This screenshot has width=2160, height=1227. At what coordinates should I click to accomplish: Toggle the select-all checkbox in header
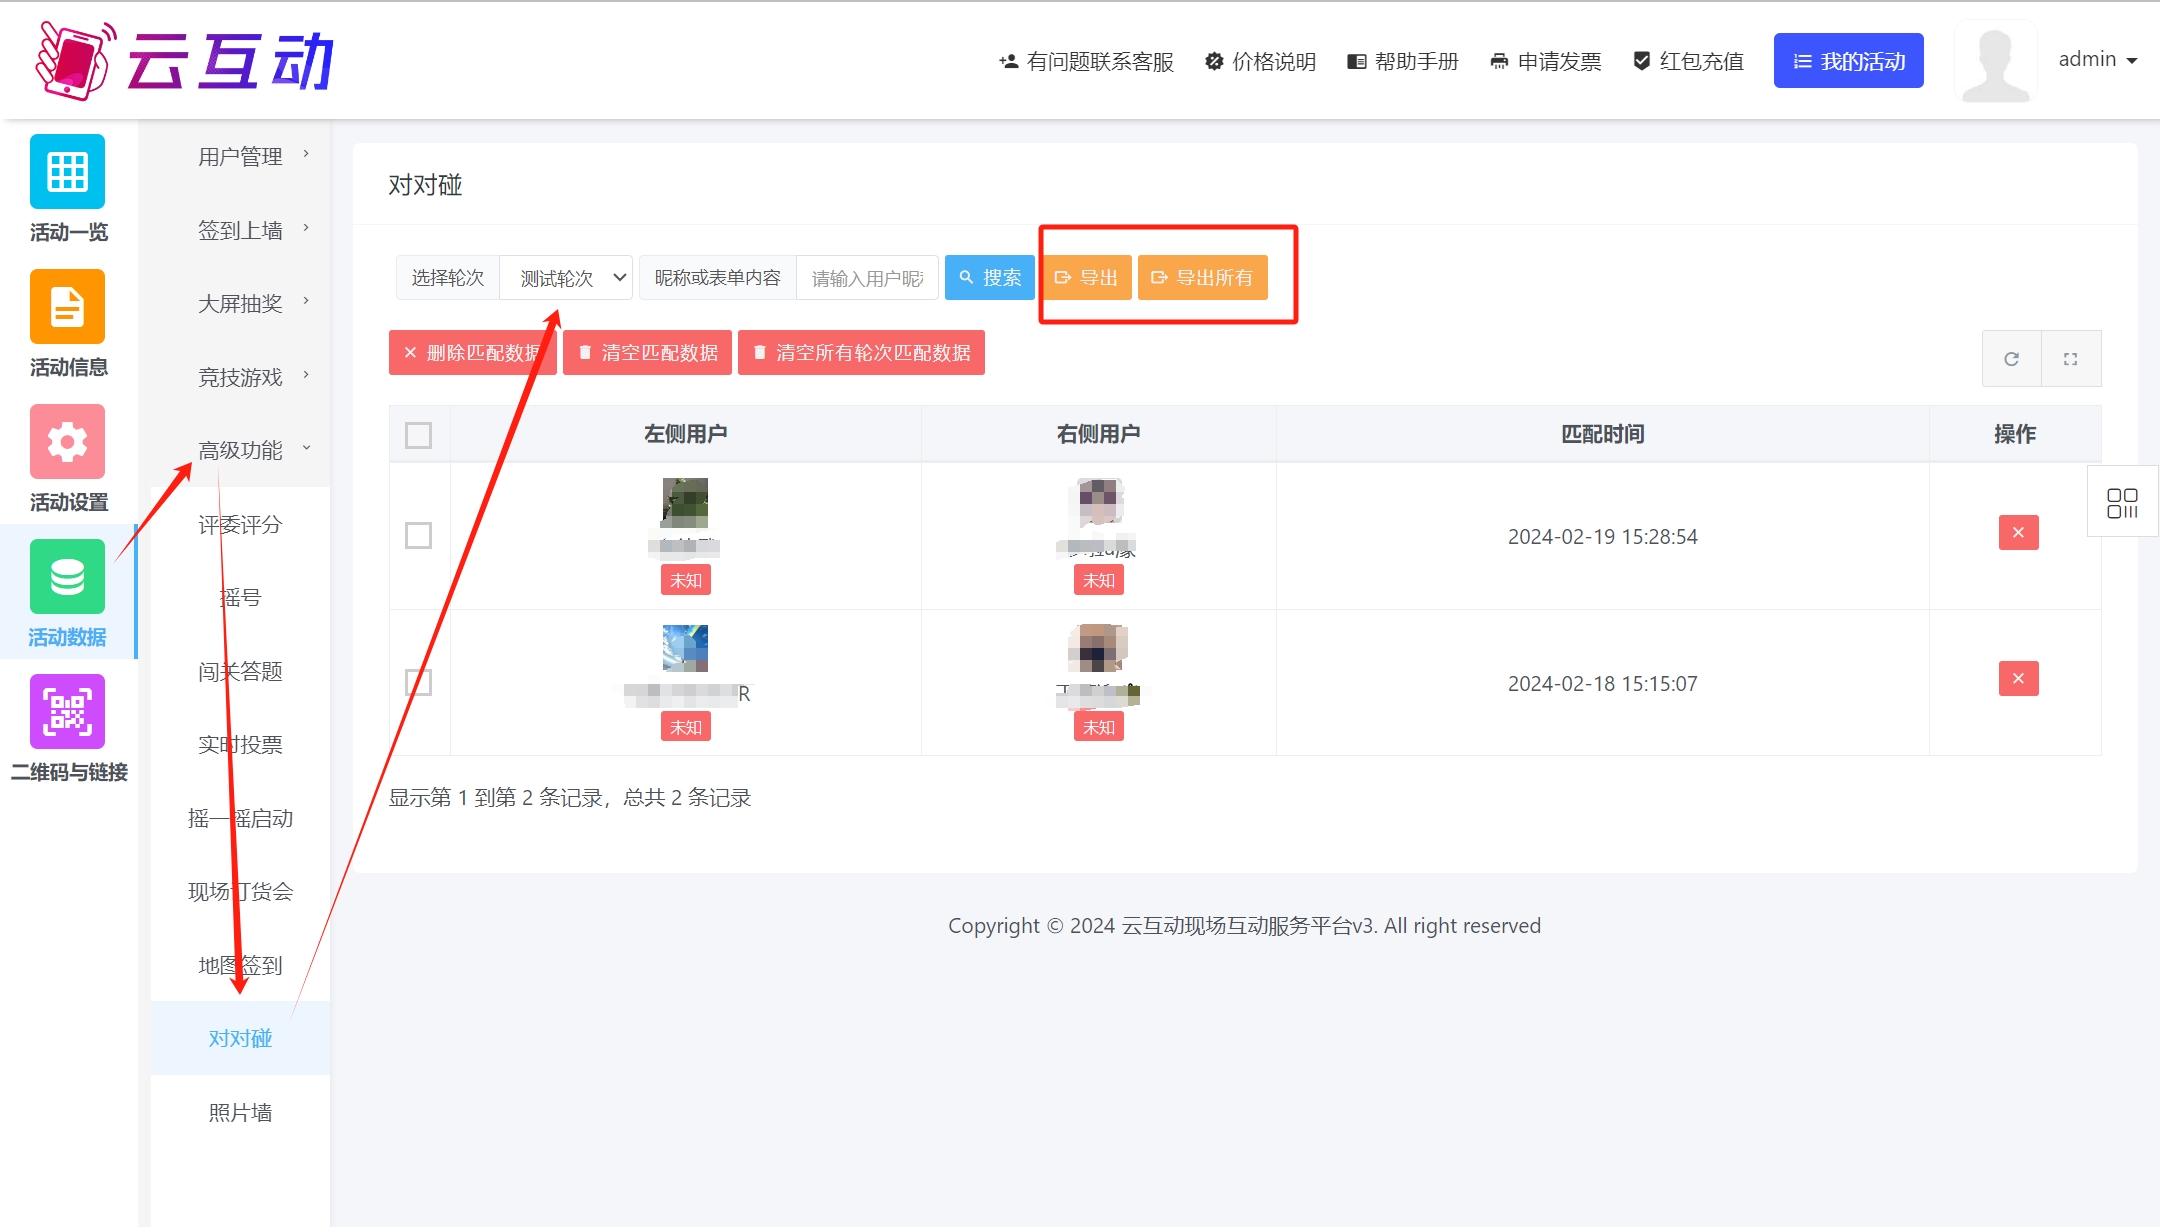[x=418, y=435]
